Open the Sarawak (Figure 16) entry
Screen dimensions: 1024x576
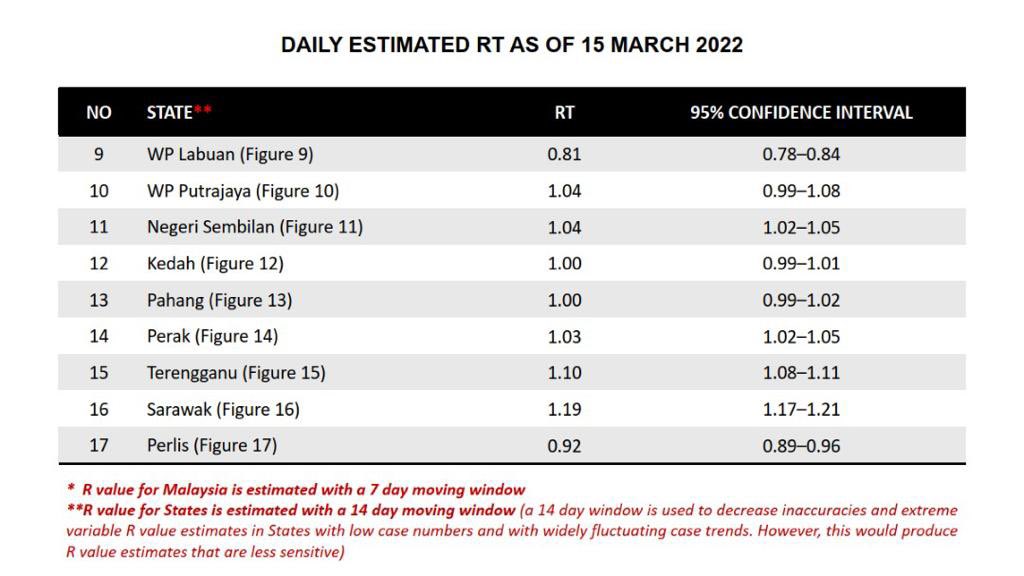[x=223, y=409]
